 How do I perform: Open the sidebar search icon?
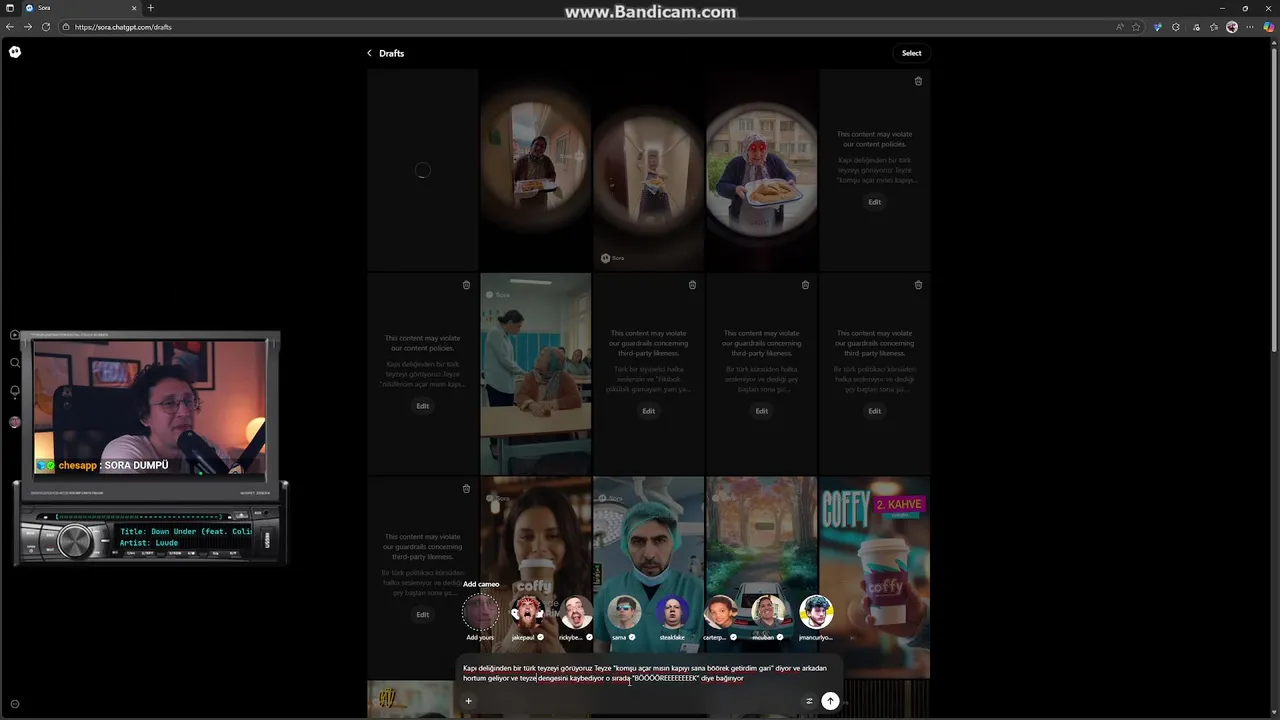point(15,363)
